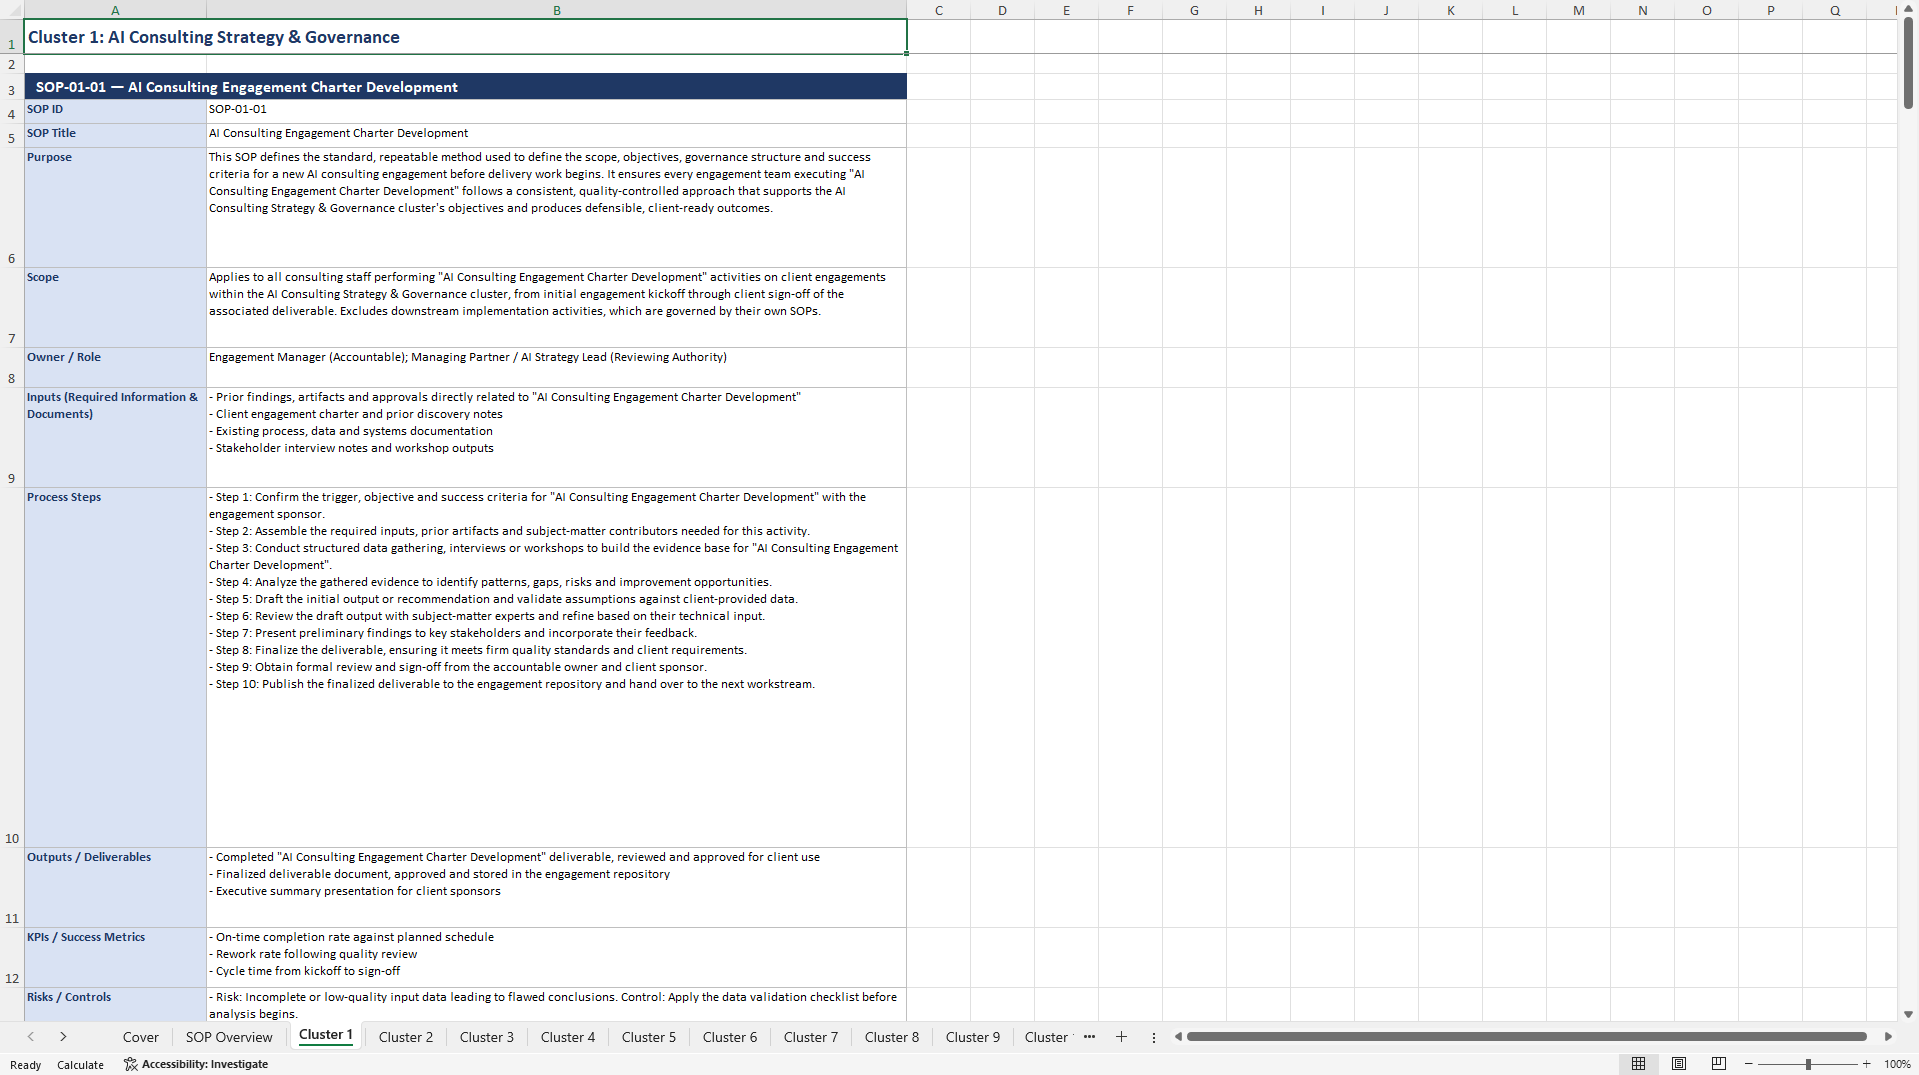Switch to the Cover sheet tab
The width and height of the screenshot is (1919, 1075).
pyautogui.click(x=140, y=1037)
